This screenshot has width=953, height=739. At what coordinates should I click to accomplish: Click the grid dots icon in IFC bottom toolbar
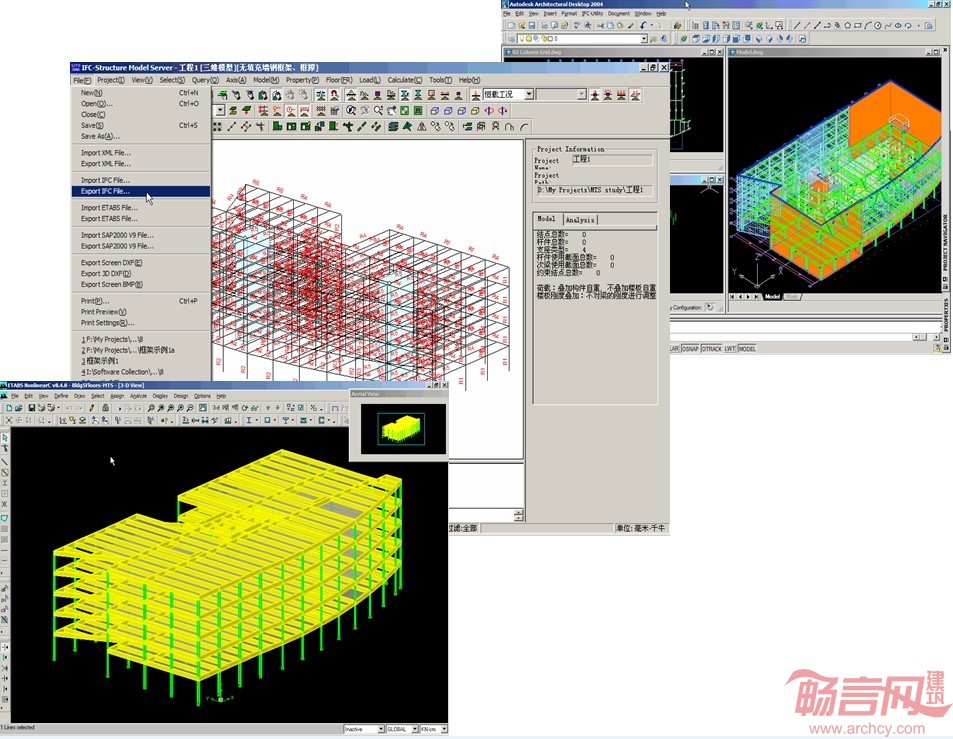[x=217, y=126]
